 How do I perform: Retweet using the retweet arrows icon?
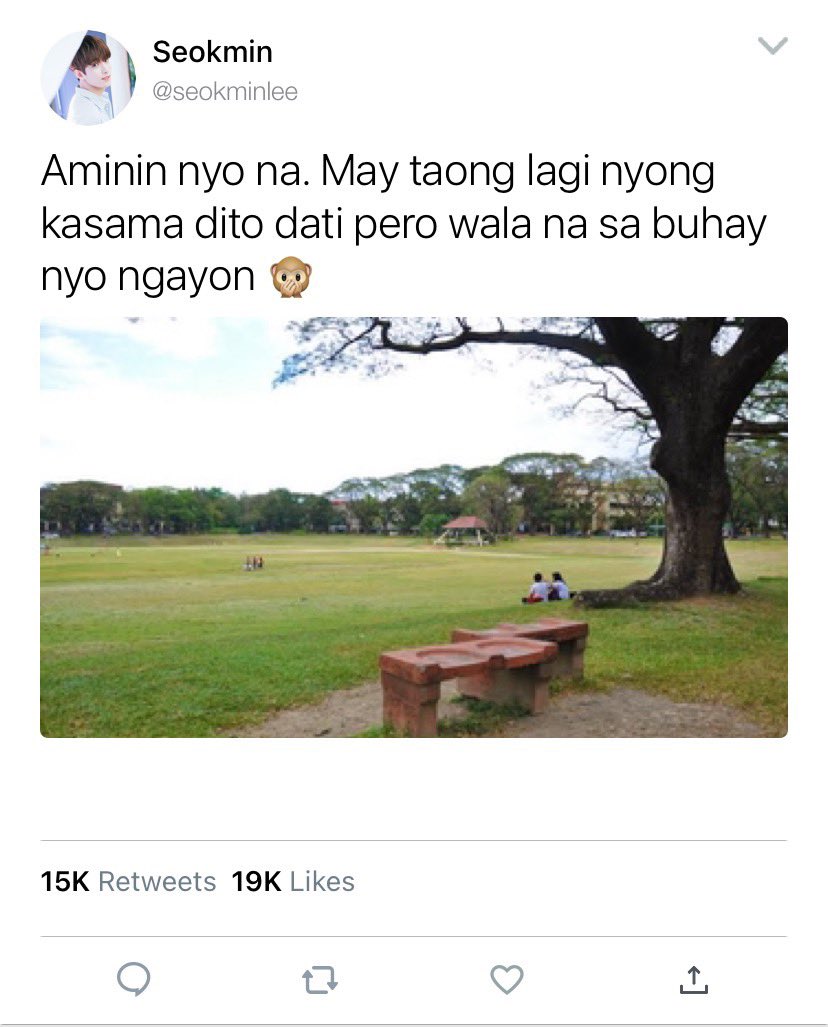[320, 980]
